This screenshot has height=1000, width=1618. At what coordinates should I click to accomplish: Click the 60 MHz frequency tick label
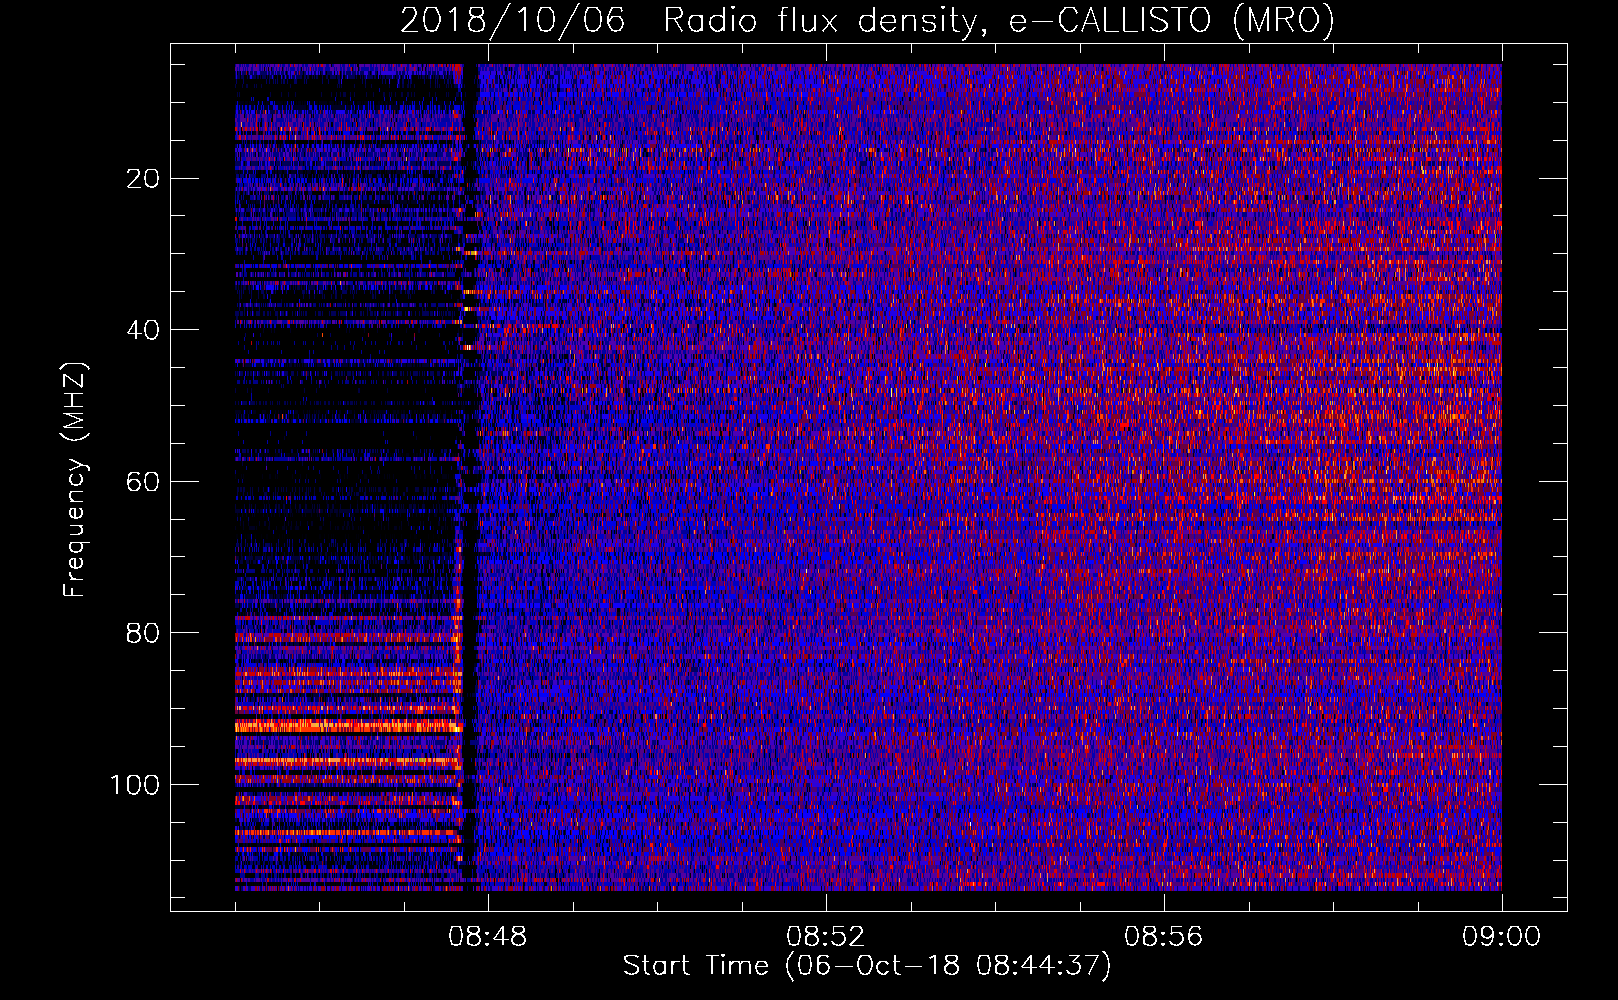click(x=144, y=482)
